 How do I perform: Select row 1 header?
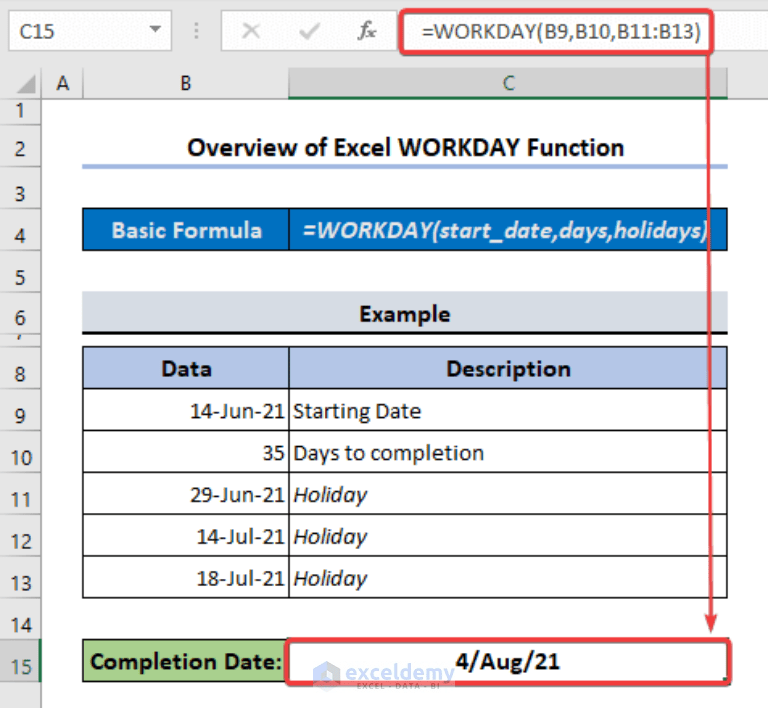[x=20, y=112]
